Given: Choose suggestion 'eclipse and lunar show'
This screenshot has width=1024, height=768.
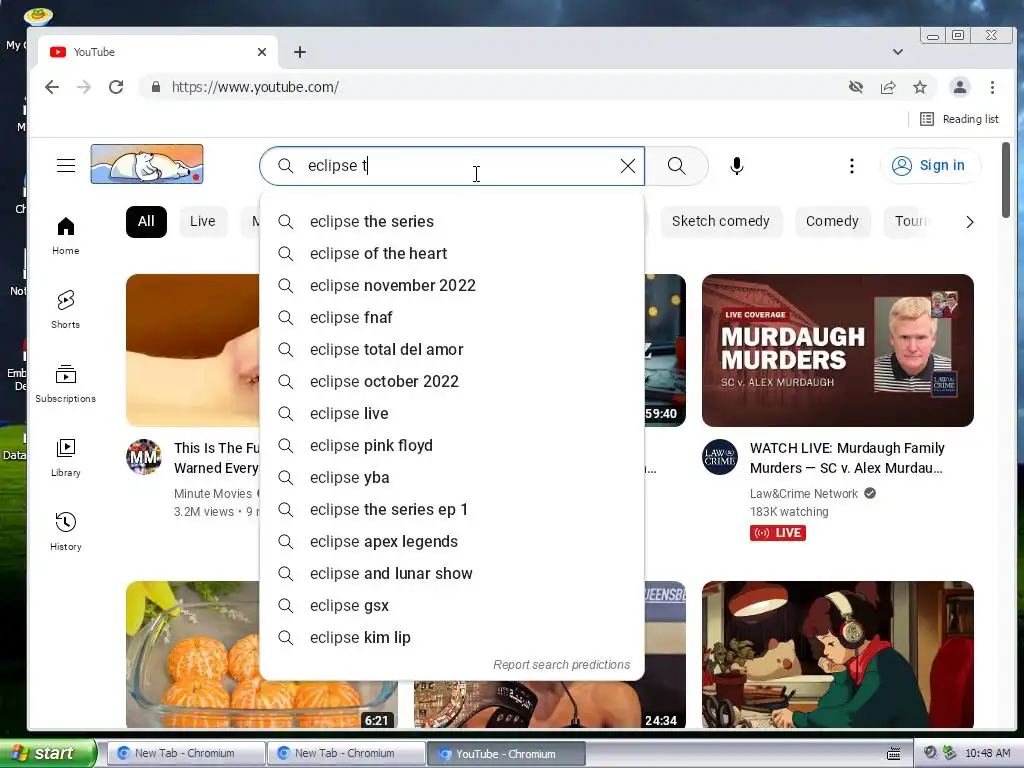Looking at the screenshot, I should (452, 573).
